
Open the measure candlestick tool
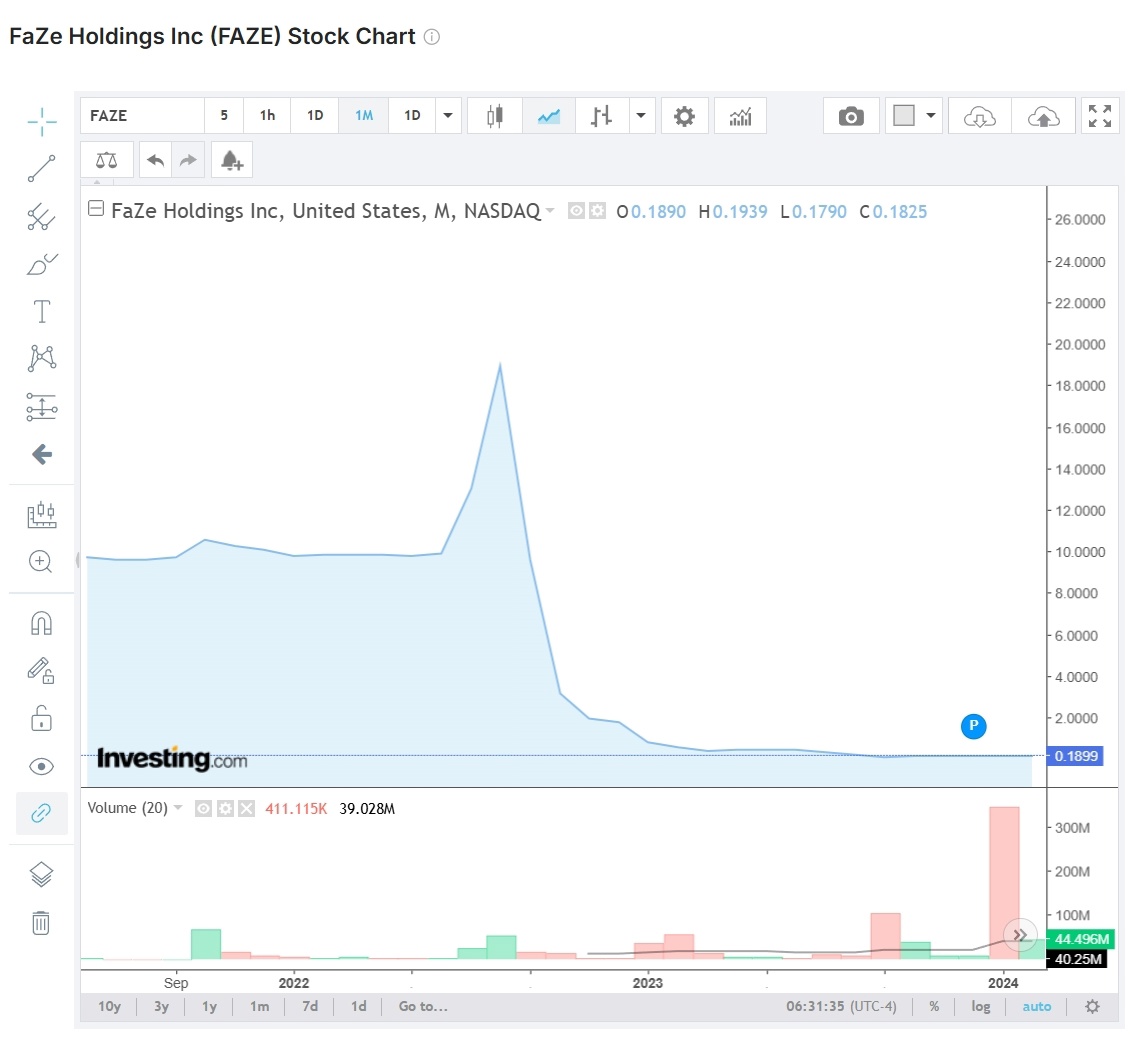coord(42,514)
